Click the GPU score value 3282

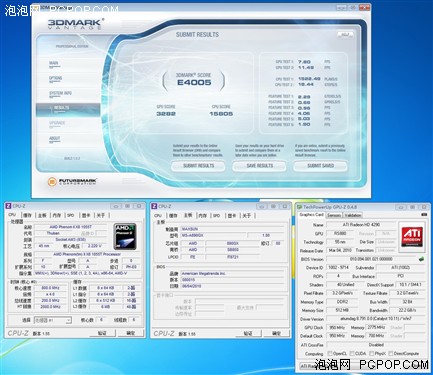click(x=166, y=114)
